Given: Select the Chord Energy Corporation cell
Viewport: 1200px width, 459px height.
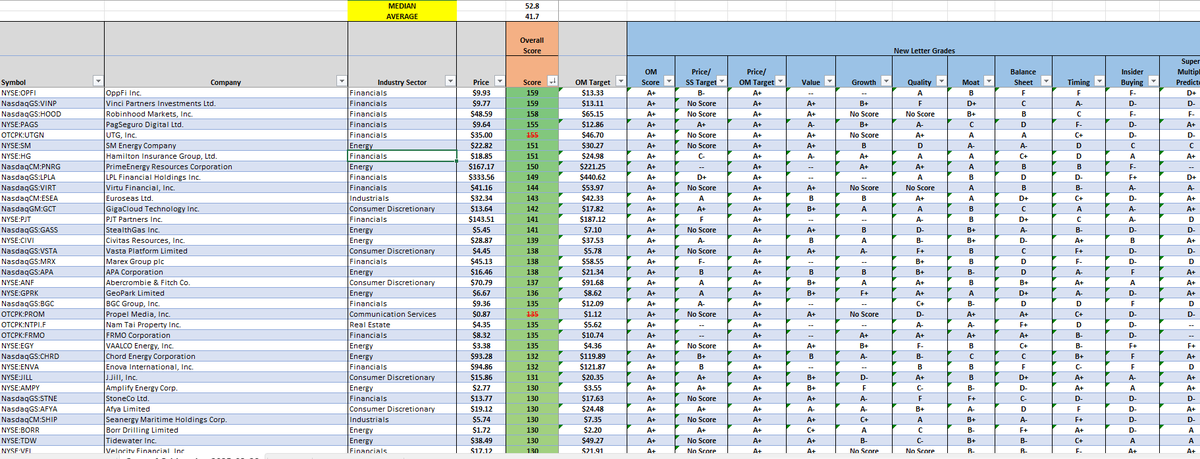Looking at the screenshot, I should [x=225, y=355].
